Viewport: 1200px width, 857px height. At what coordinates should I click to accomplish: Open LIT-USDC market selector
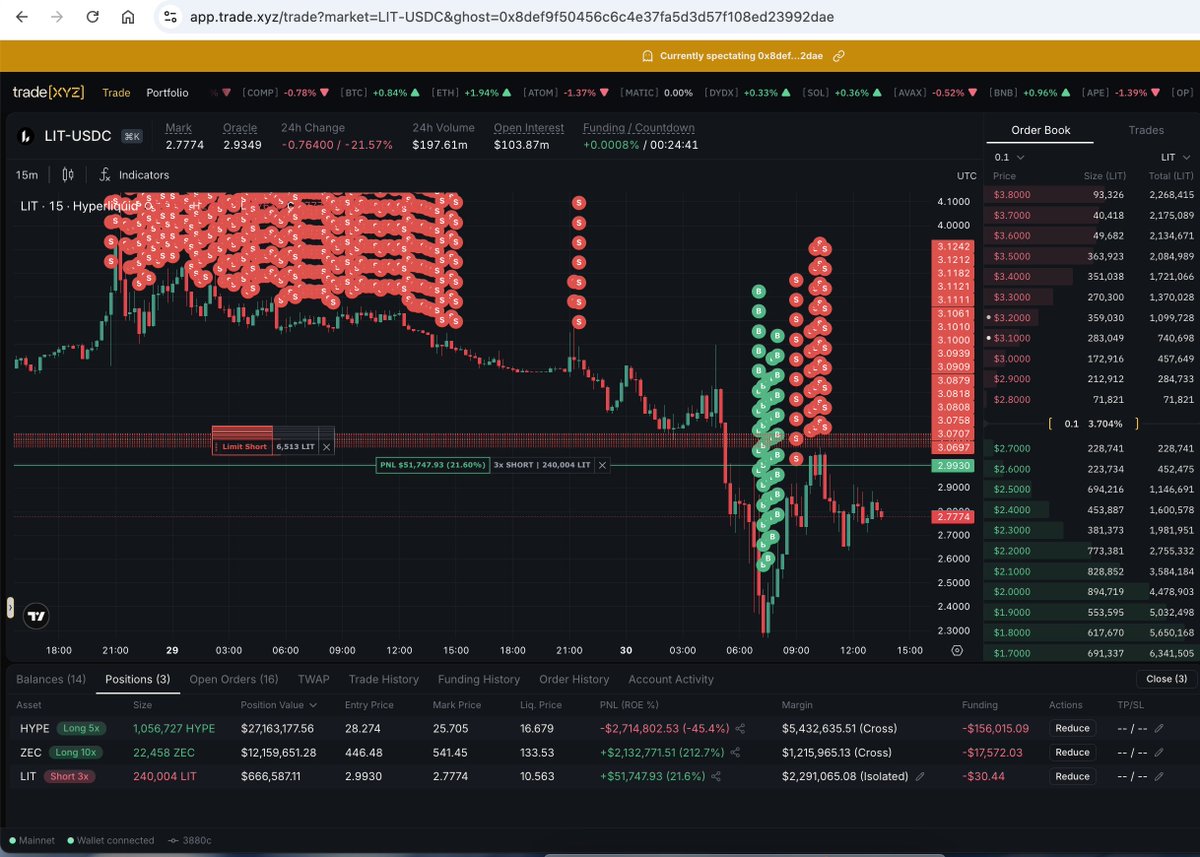click(78, 136)
